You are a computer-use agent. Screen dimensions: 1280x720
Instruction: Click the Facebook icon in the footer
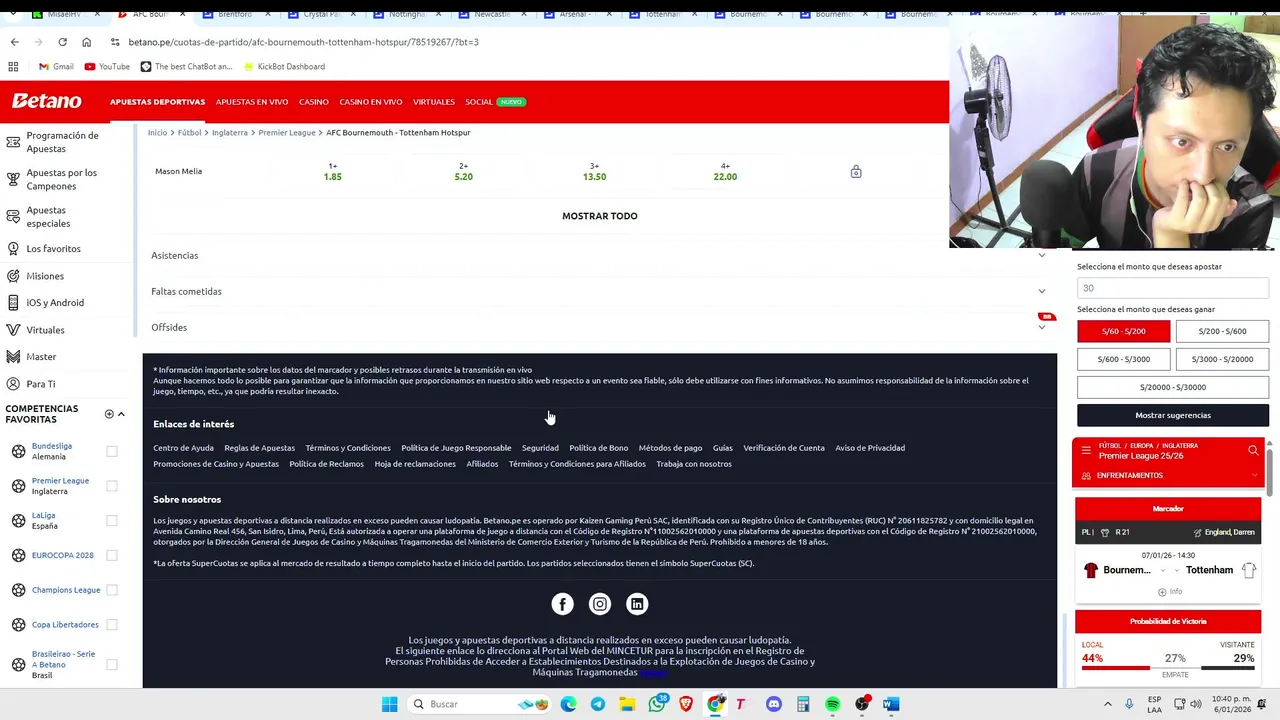[x=562, y=604]
